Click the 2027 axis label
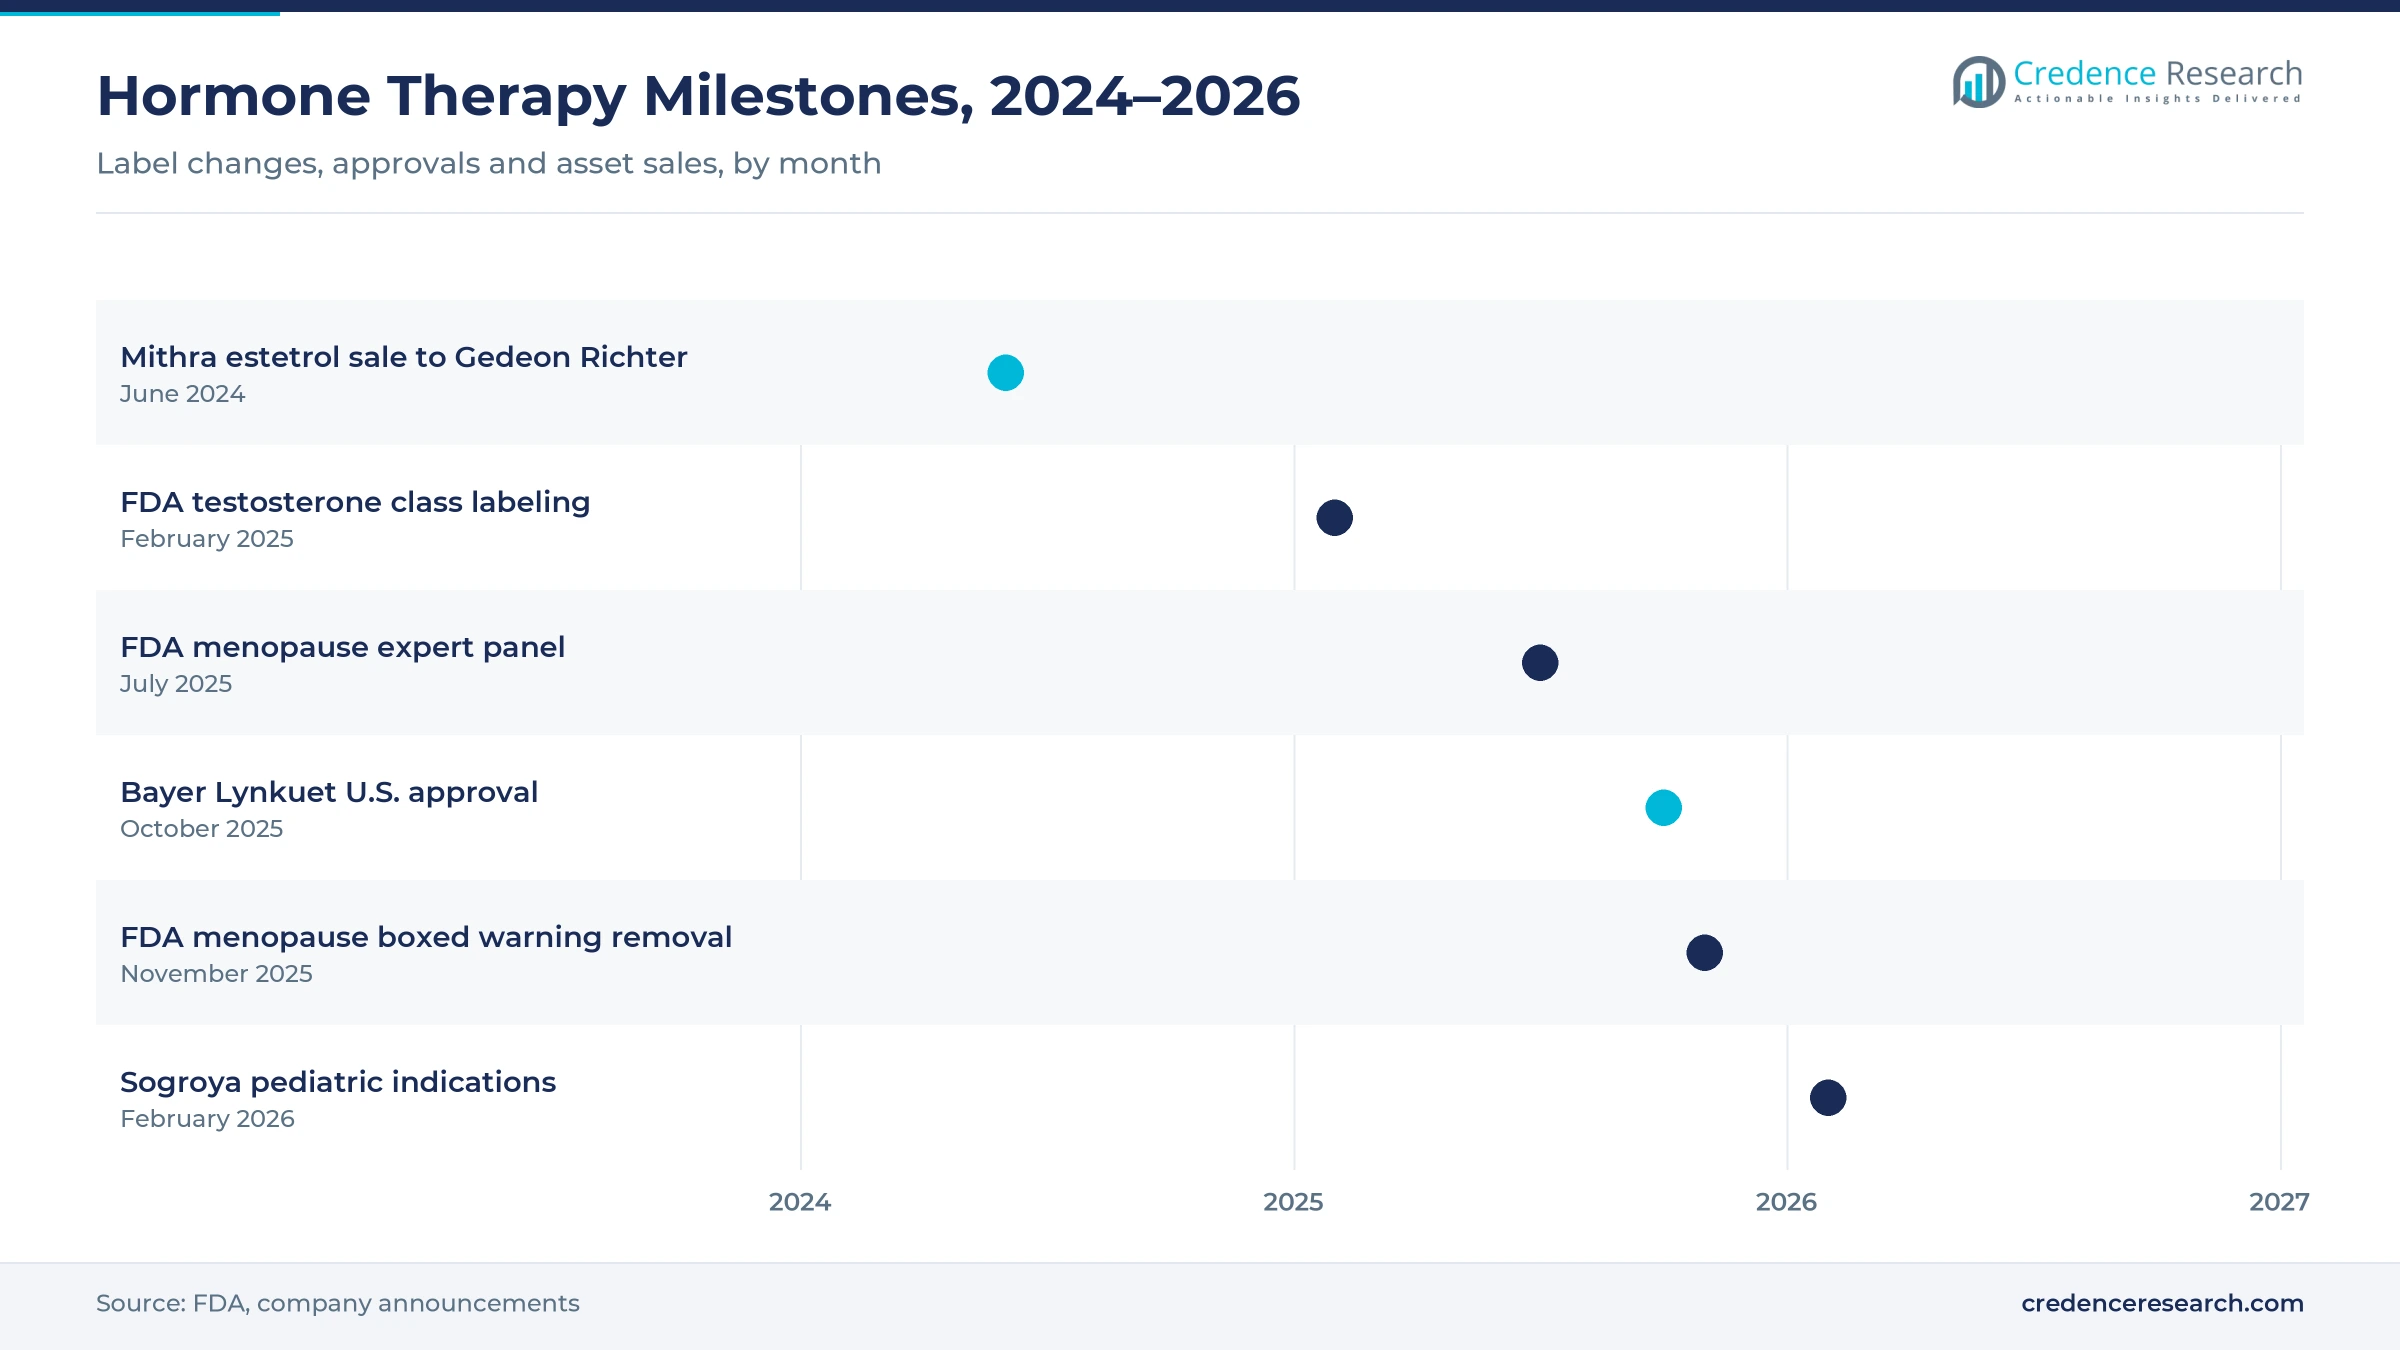Viewport: 2400px width, 1350px height. (x=2279, y=1202)
